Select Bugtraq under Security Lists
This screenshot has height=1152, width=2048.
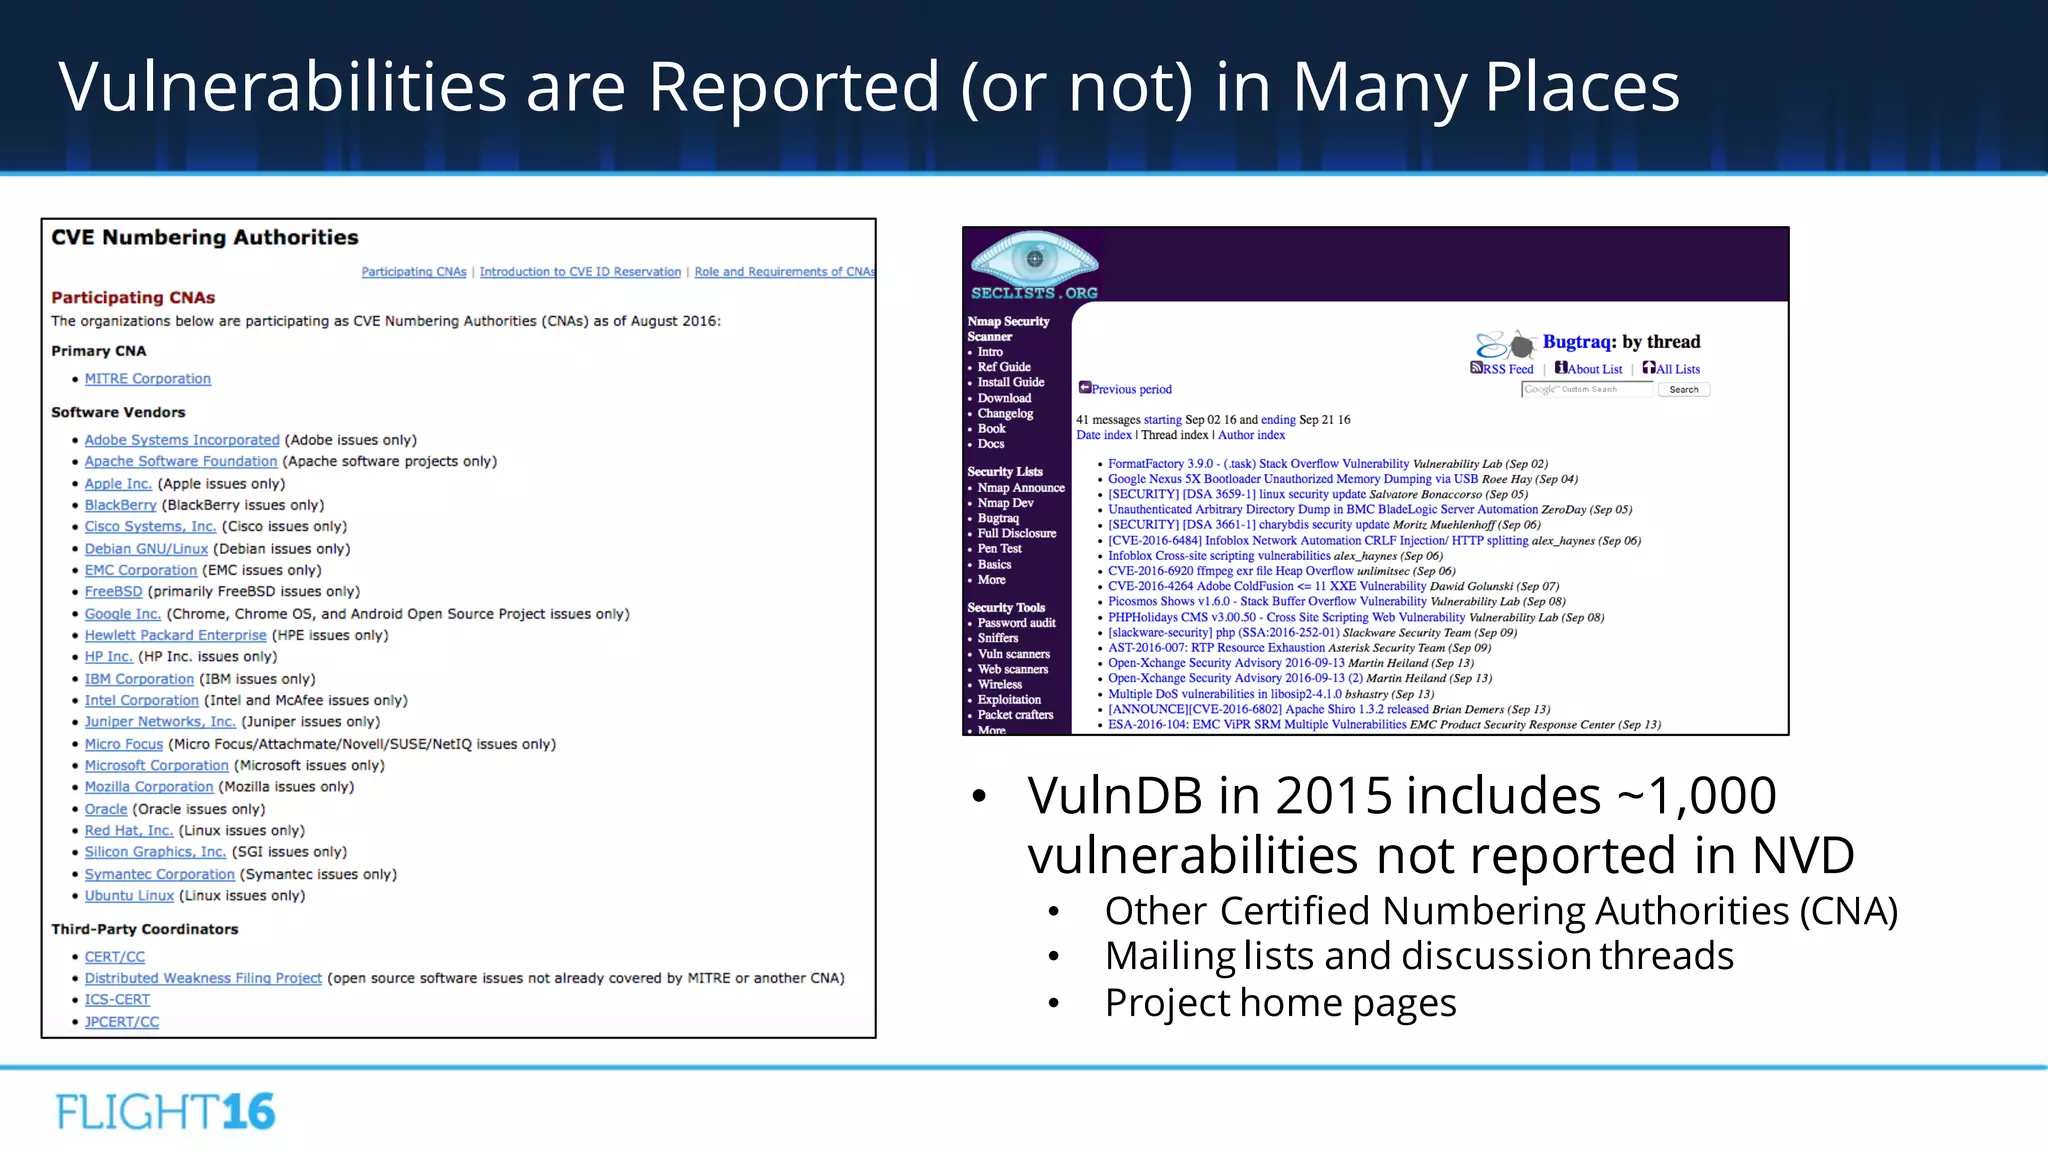[998, 518]
